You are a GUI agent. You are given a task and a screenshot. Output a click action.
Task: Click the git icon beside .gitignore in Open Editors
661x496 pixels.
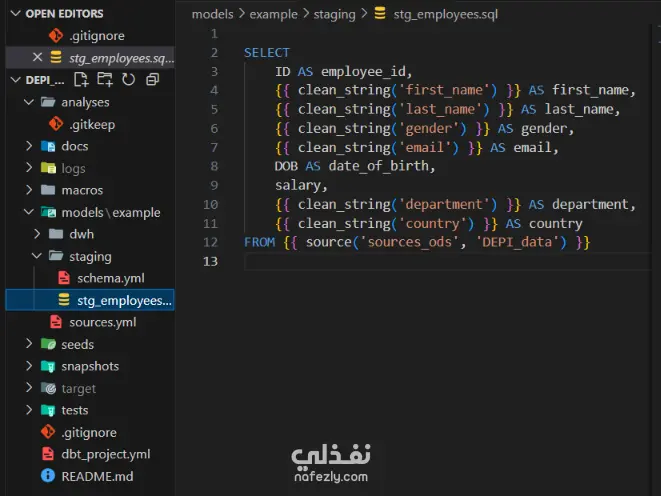coord(56,35)
